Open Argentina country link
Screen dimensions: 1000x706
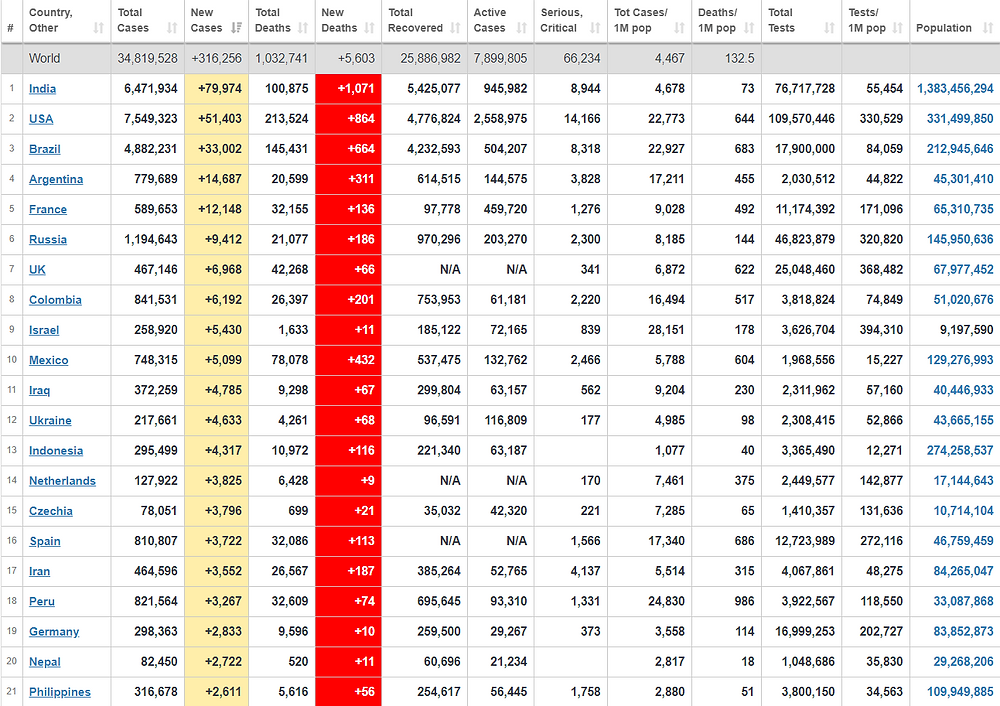(55, 179)
